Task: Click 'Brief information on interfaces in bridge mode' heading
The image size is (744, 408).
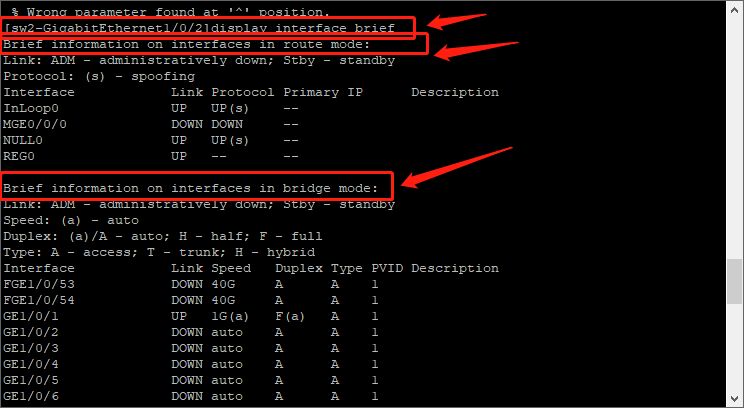Action: coord(190,188)
